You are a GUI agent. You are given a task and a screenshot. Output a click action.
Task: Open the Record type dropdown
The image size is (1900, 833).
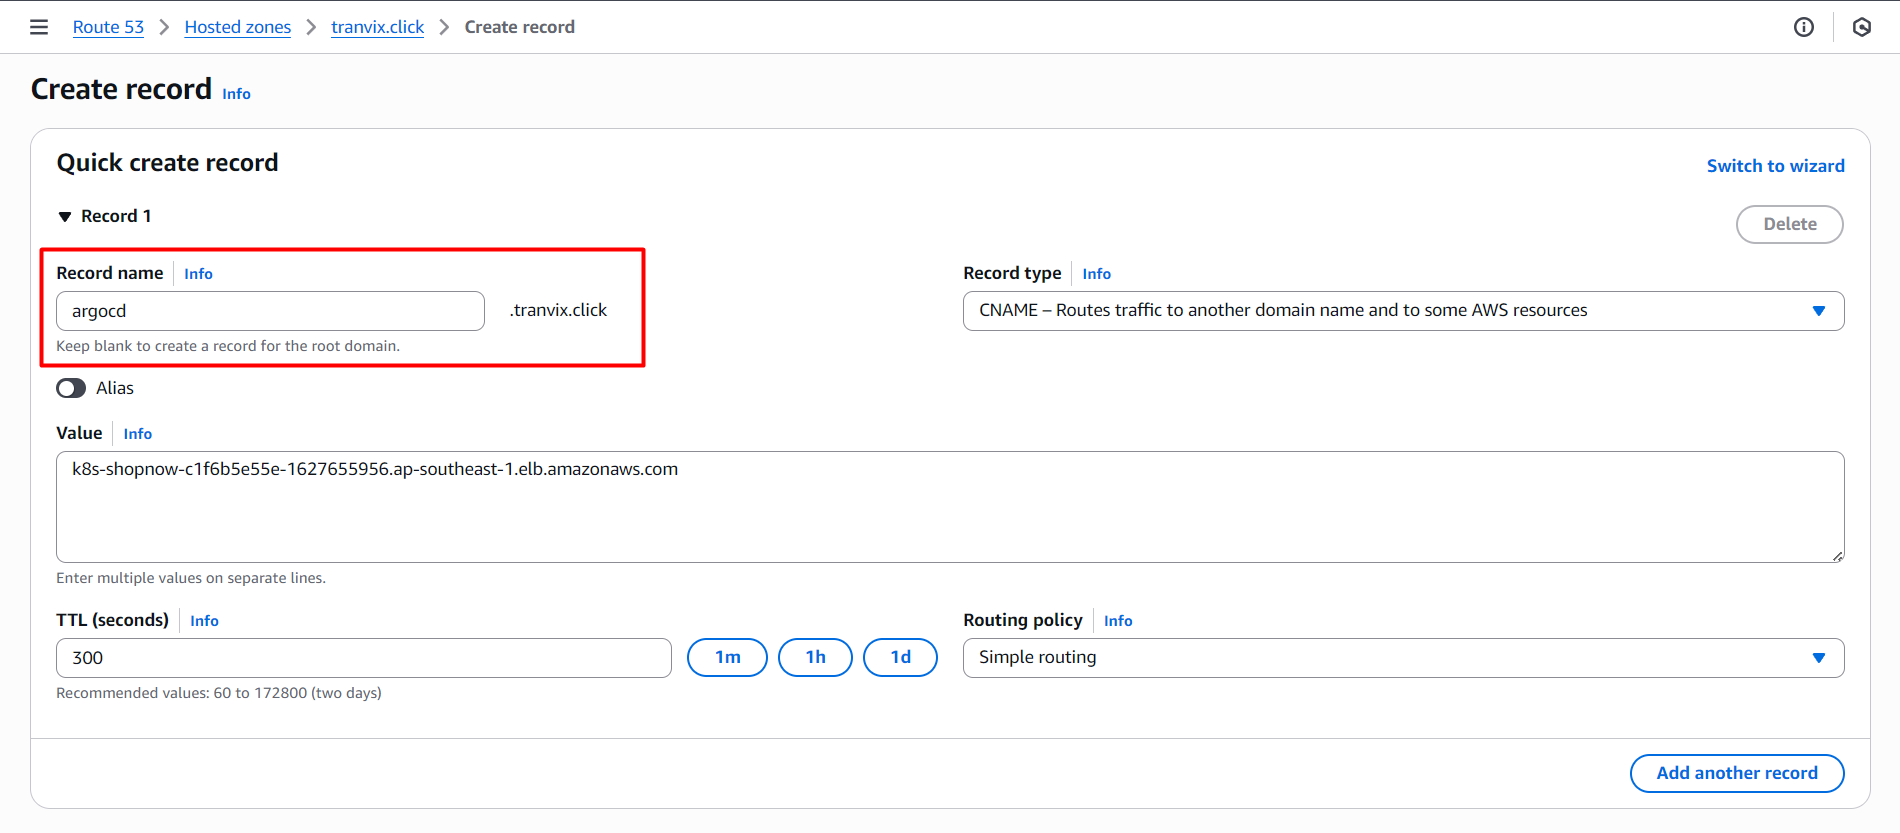pos(1402,311)
